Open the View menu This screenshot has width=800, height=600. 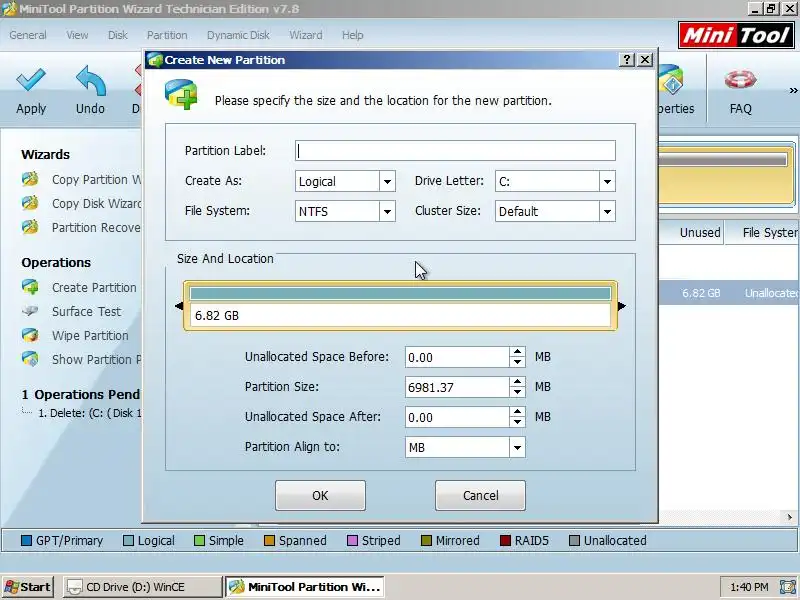[77, 35]
